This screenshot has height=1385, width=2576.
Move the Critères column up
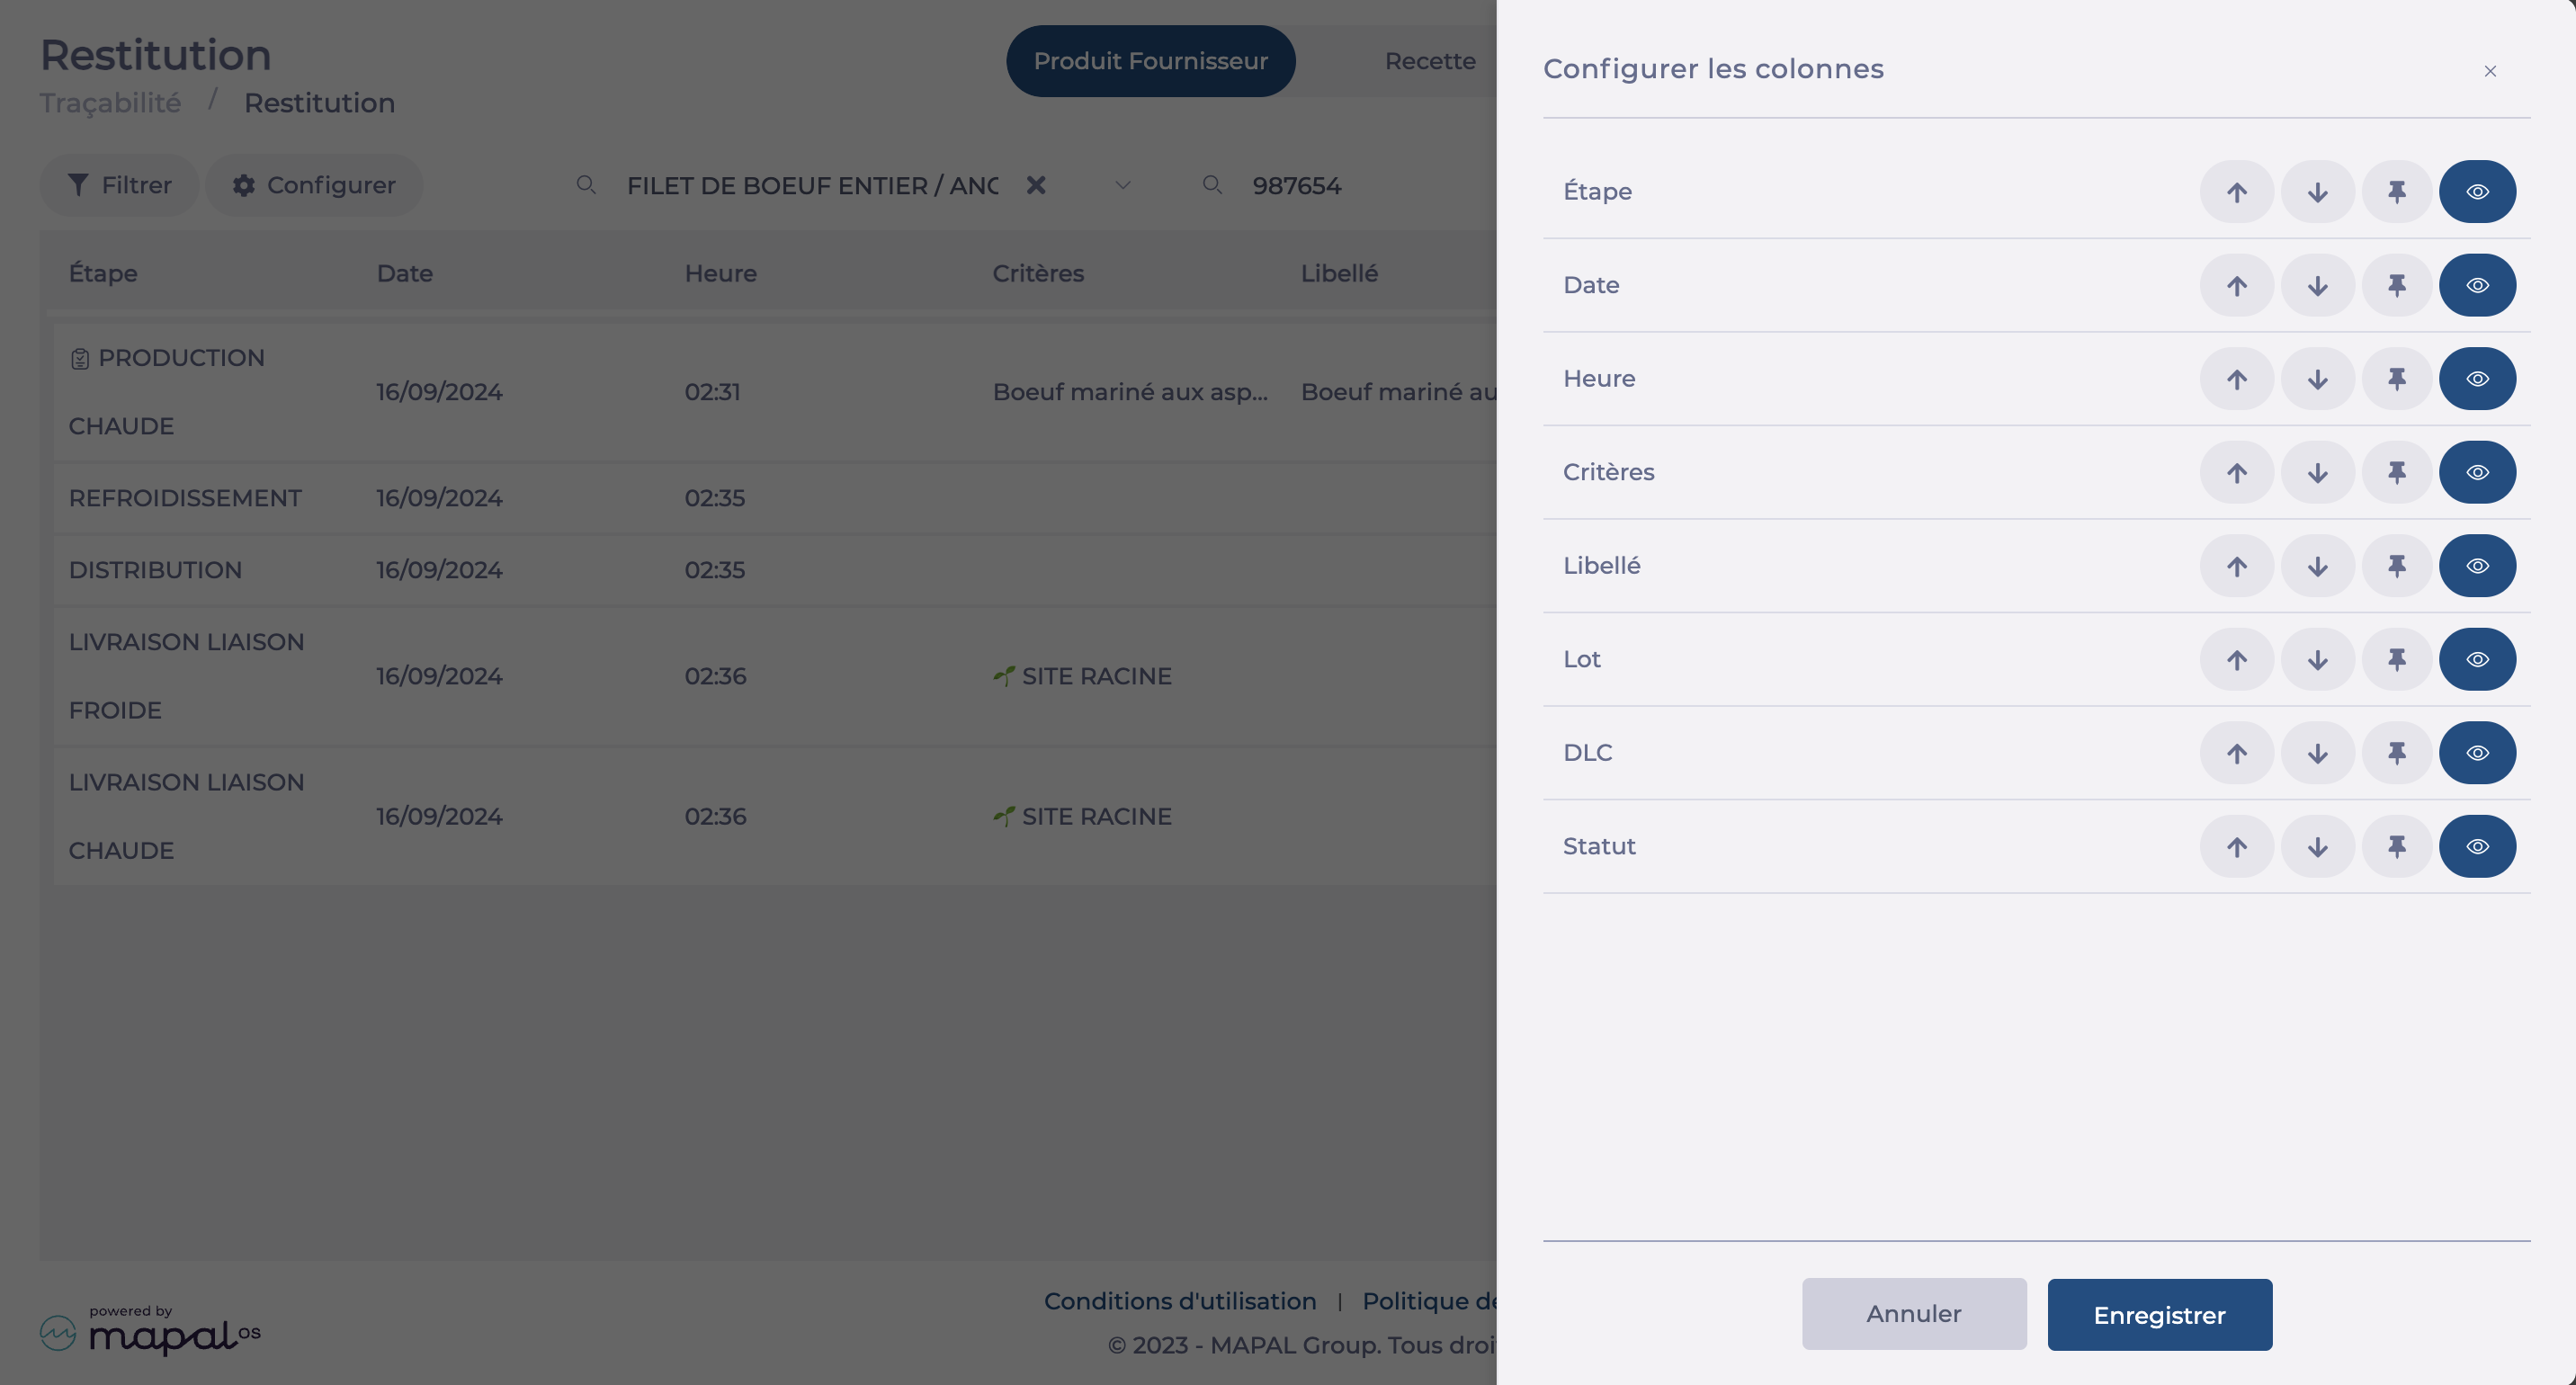(x=2237, y=472)
